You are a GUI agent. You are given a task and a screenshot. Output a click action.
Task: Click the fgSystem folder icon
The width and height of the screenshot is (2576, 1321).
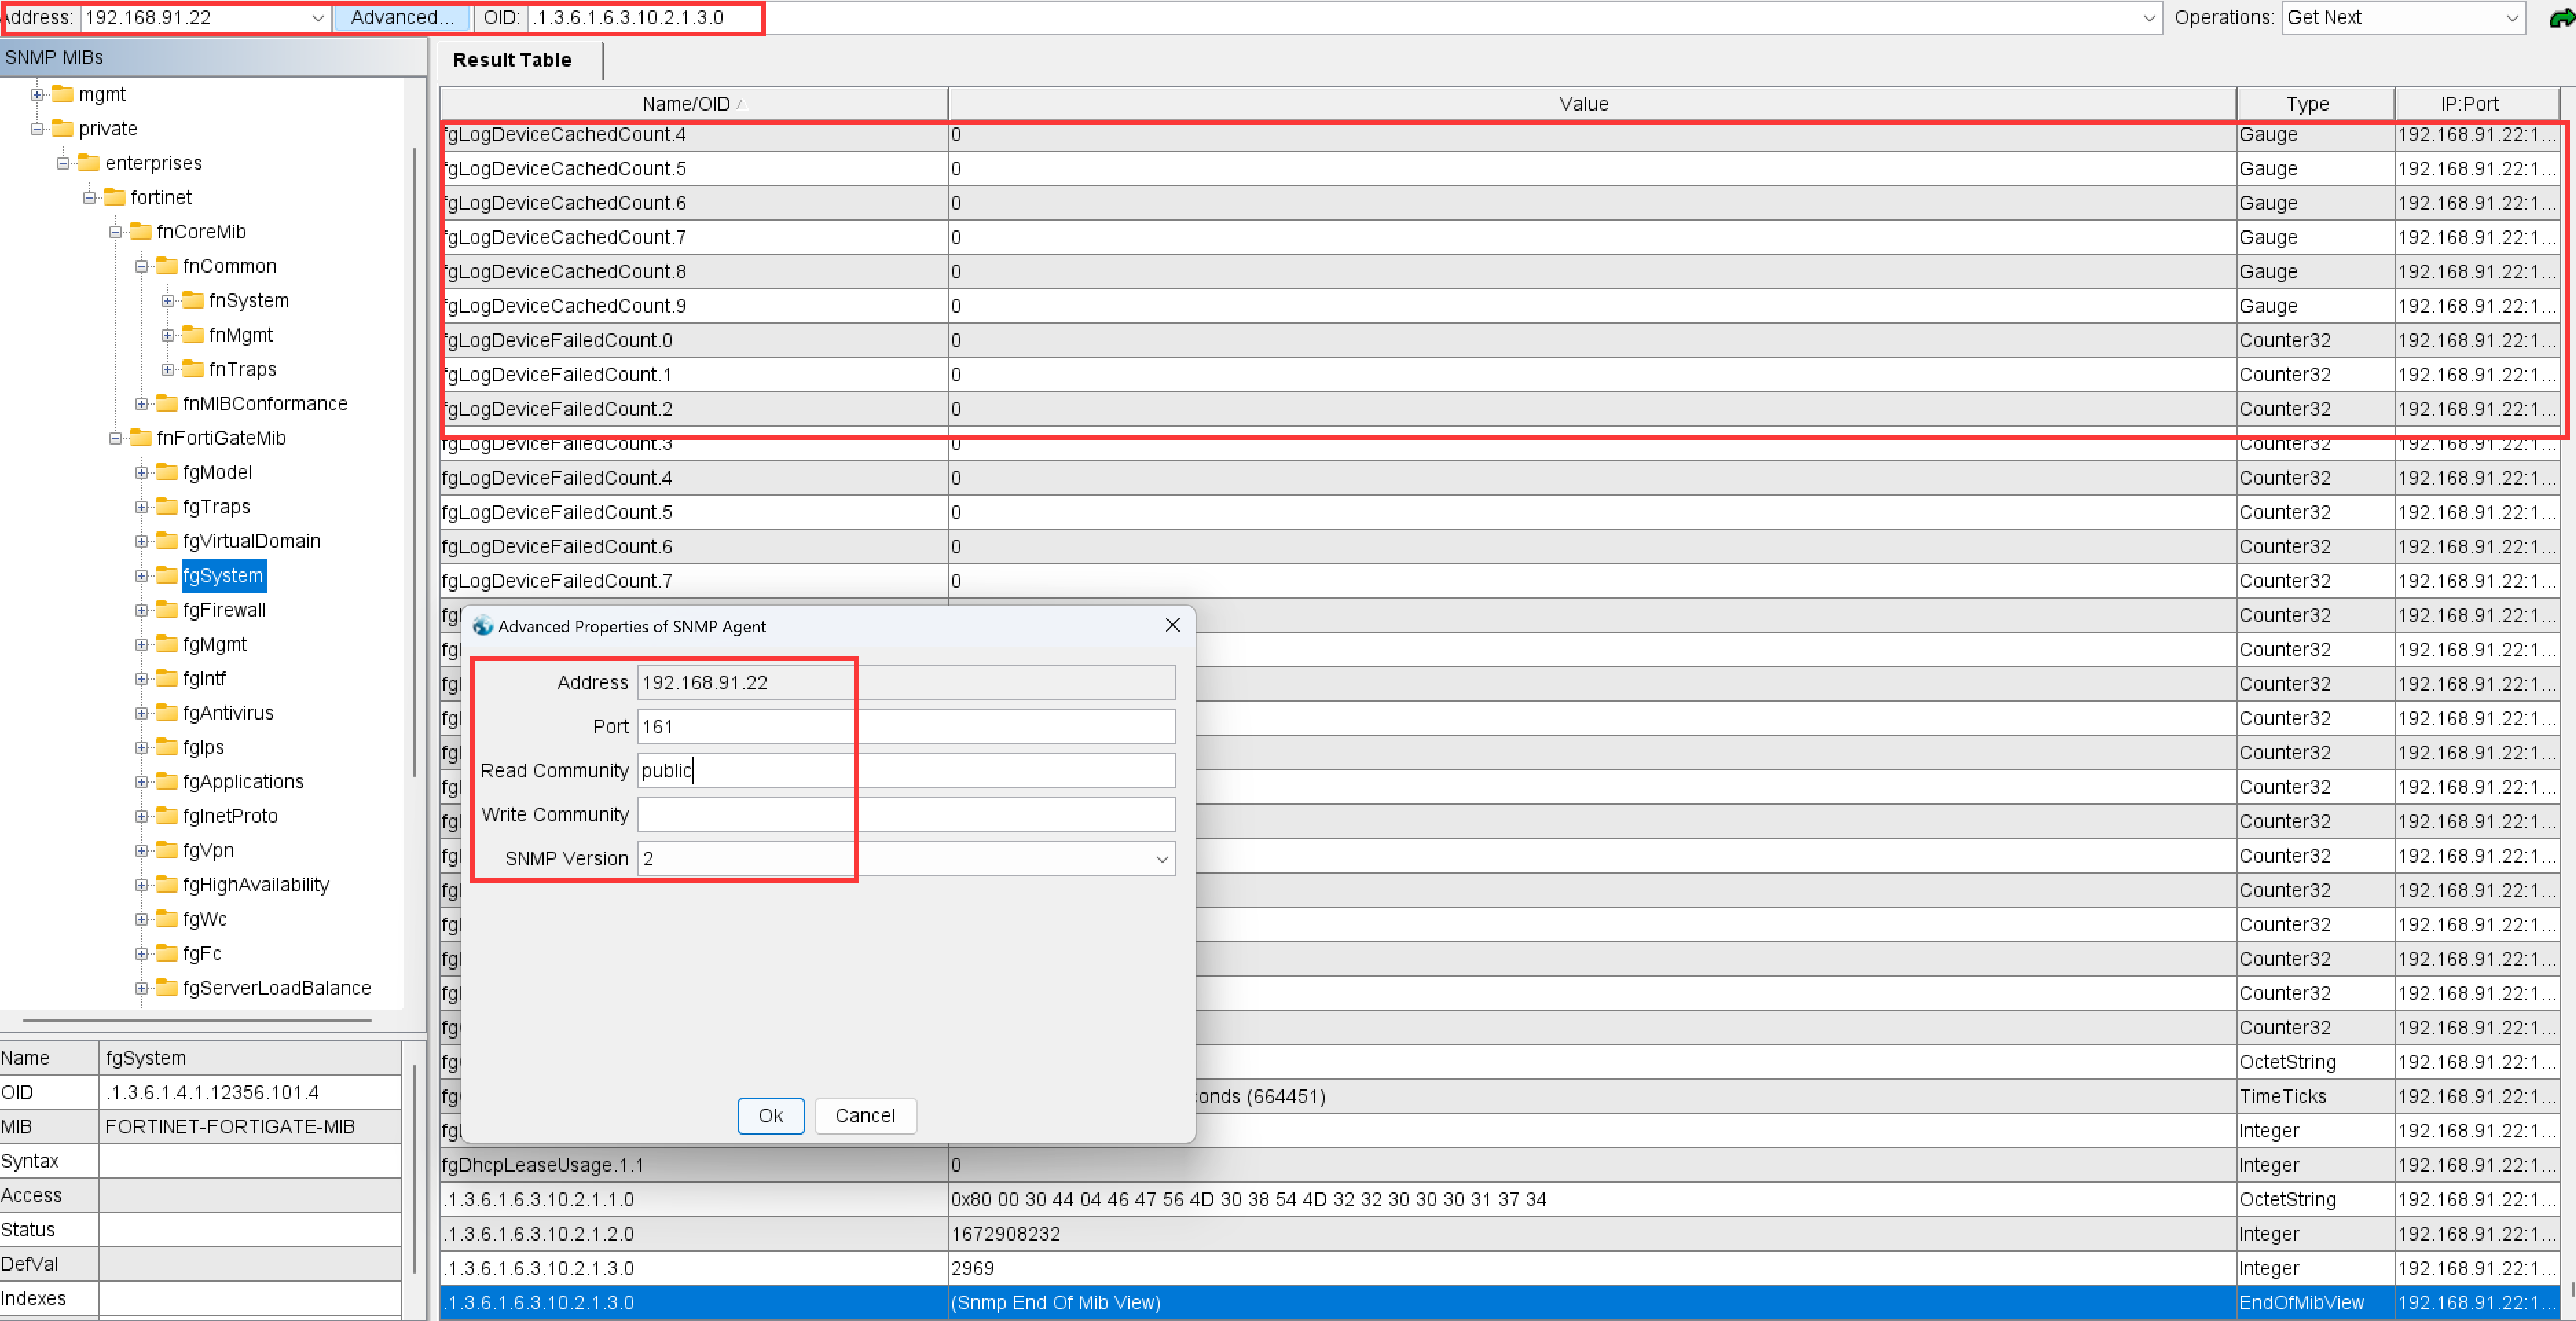(167, 575)
